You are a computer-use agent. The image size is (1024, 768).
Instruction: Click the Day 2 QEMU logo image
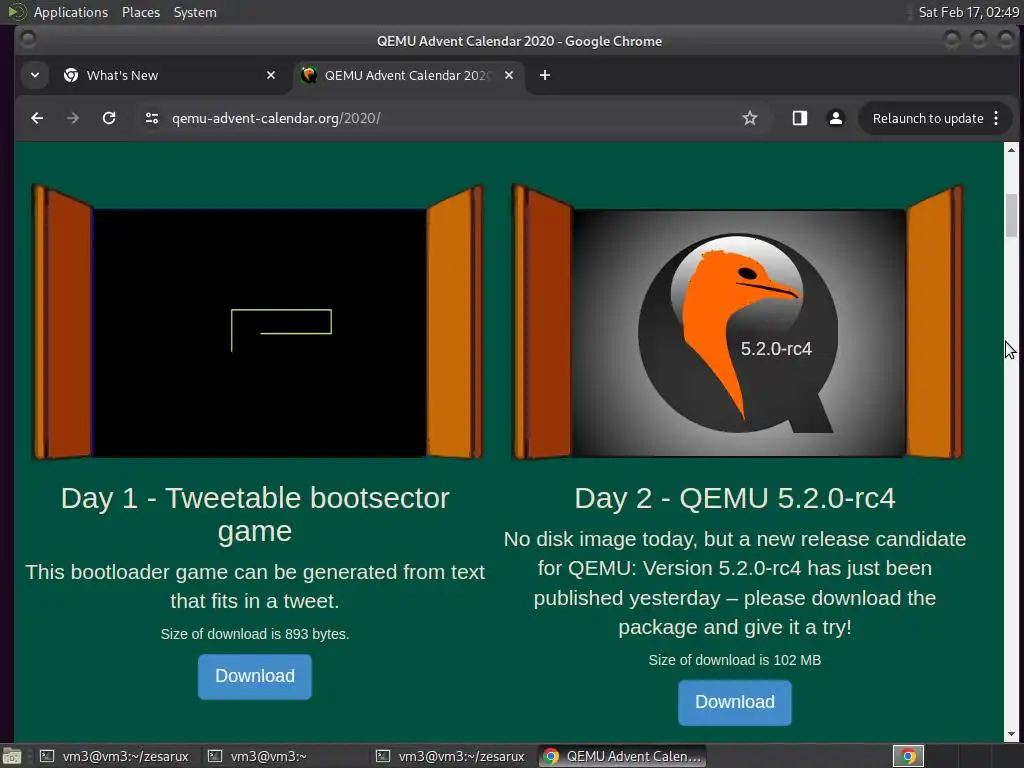point(739,333)
